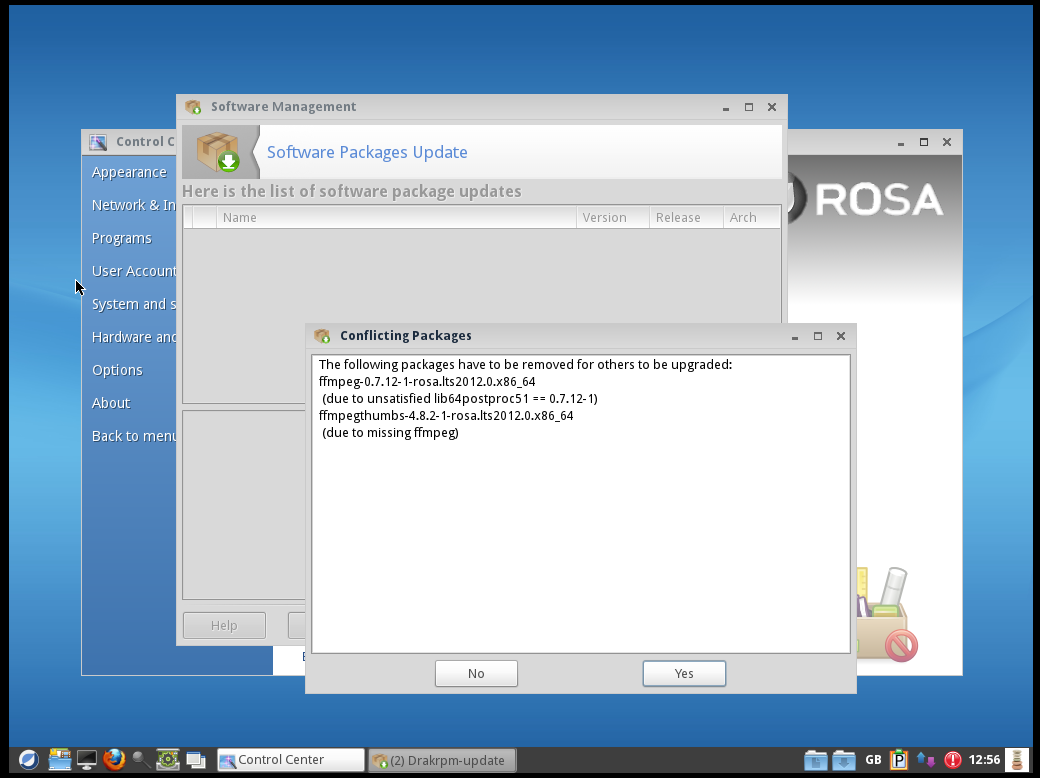
Task: Minimize the Conflicting Packages dialog
Action: pyautogui.click(x=795, y=337)
